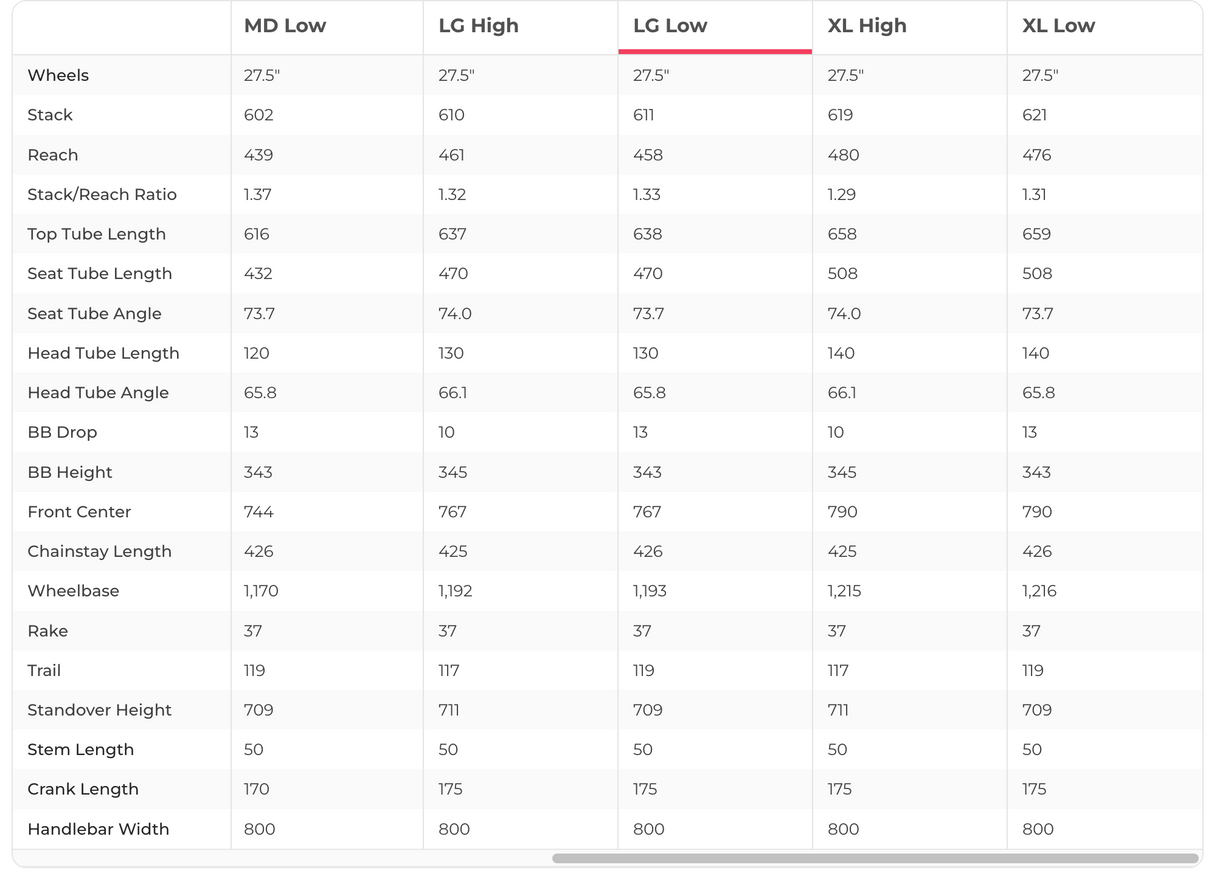
Task: Select the LG High column header
Action: pos(478,26)
